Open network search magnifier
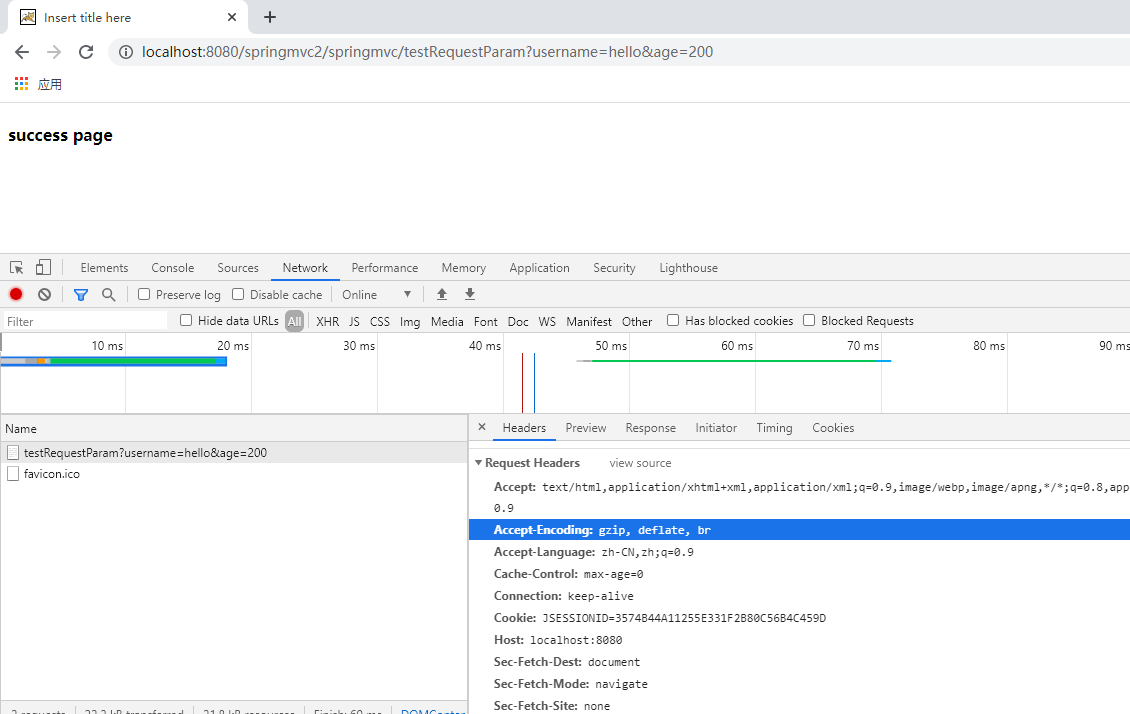The image size is (1130, 714). coord(108,294)
